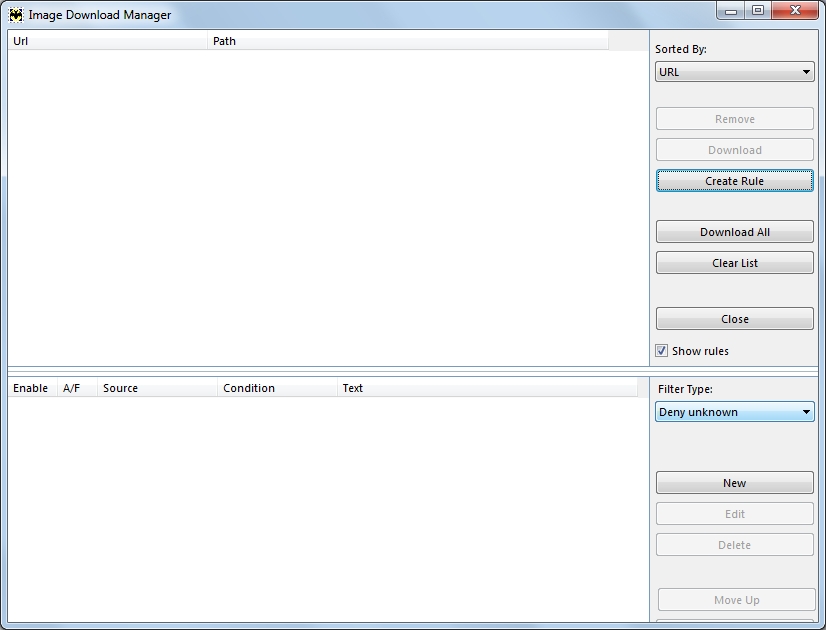Click the Image Download Manager title bar icon
Viewport: 826px width, 630px height.
pyautogui.click(x=16, y=15)
